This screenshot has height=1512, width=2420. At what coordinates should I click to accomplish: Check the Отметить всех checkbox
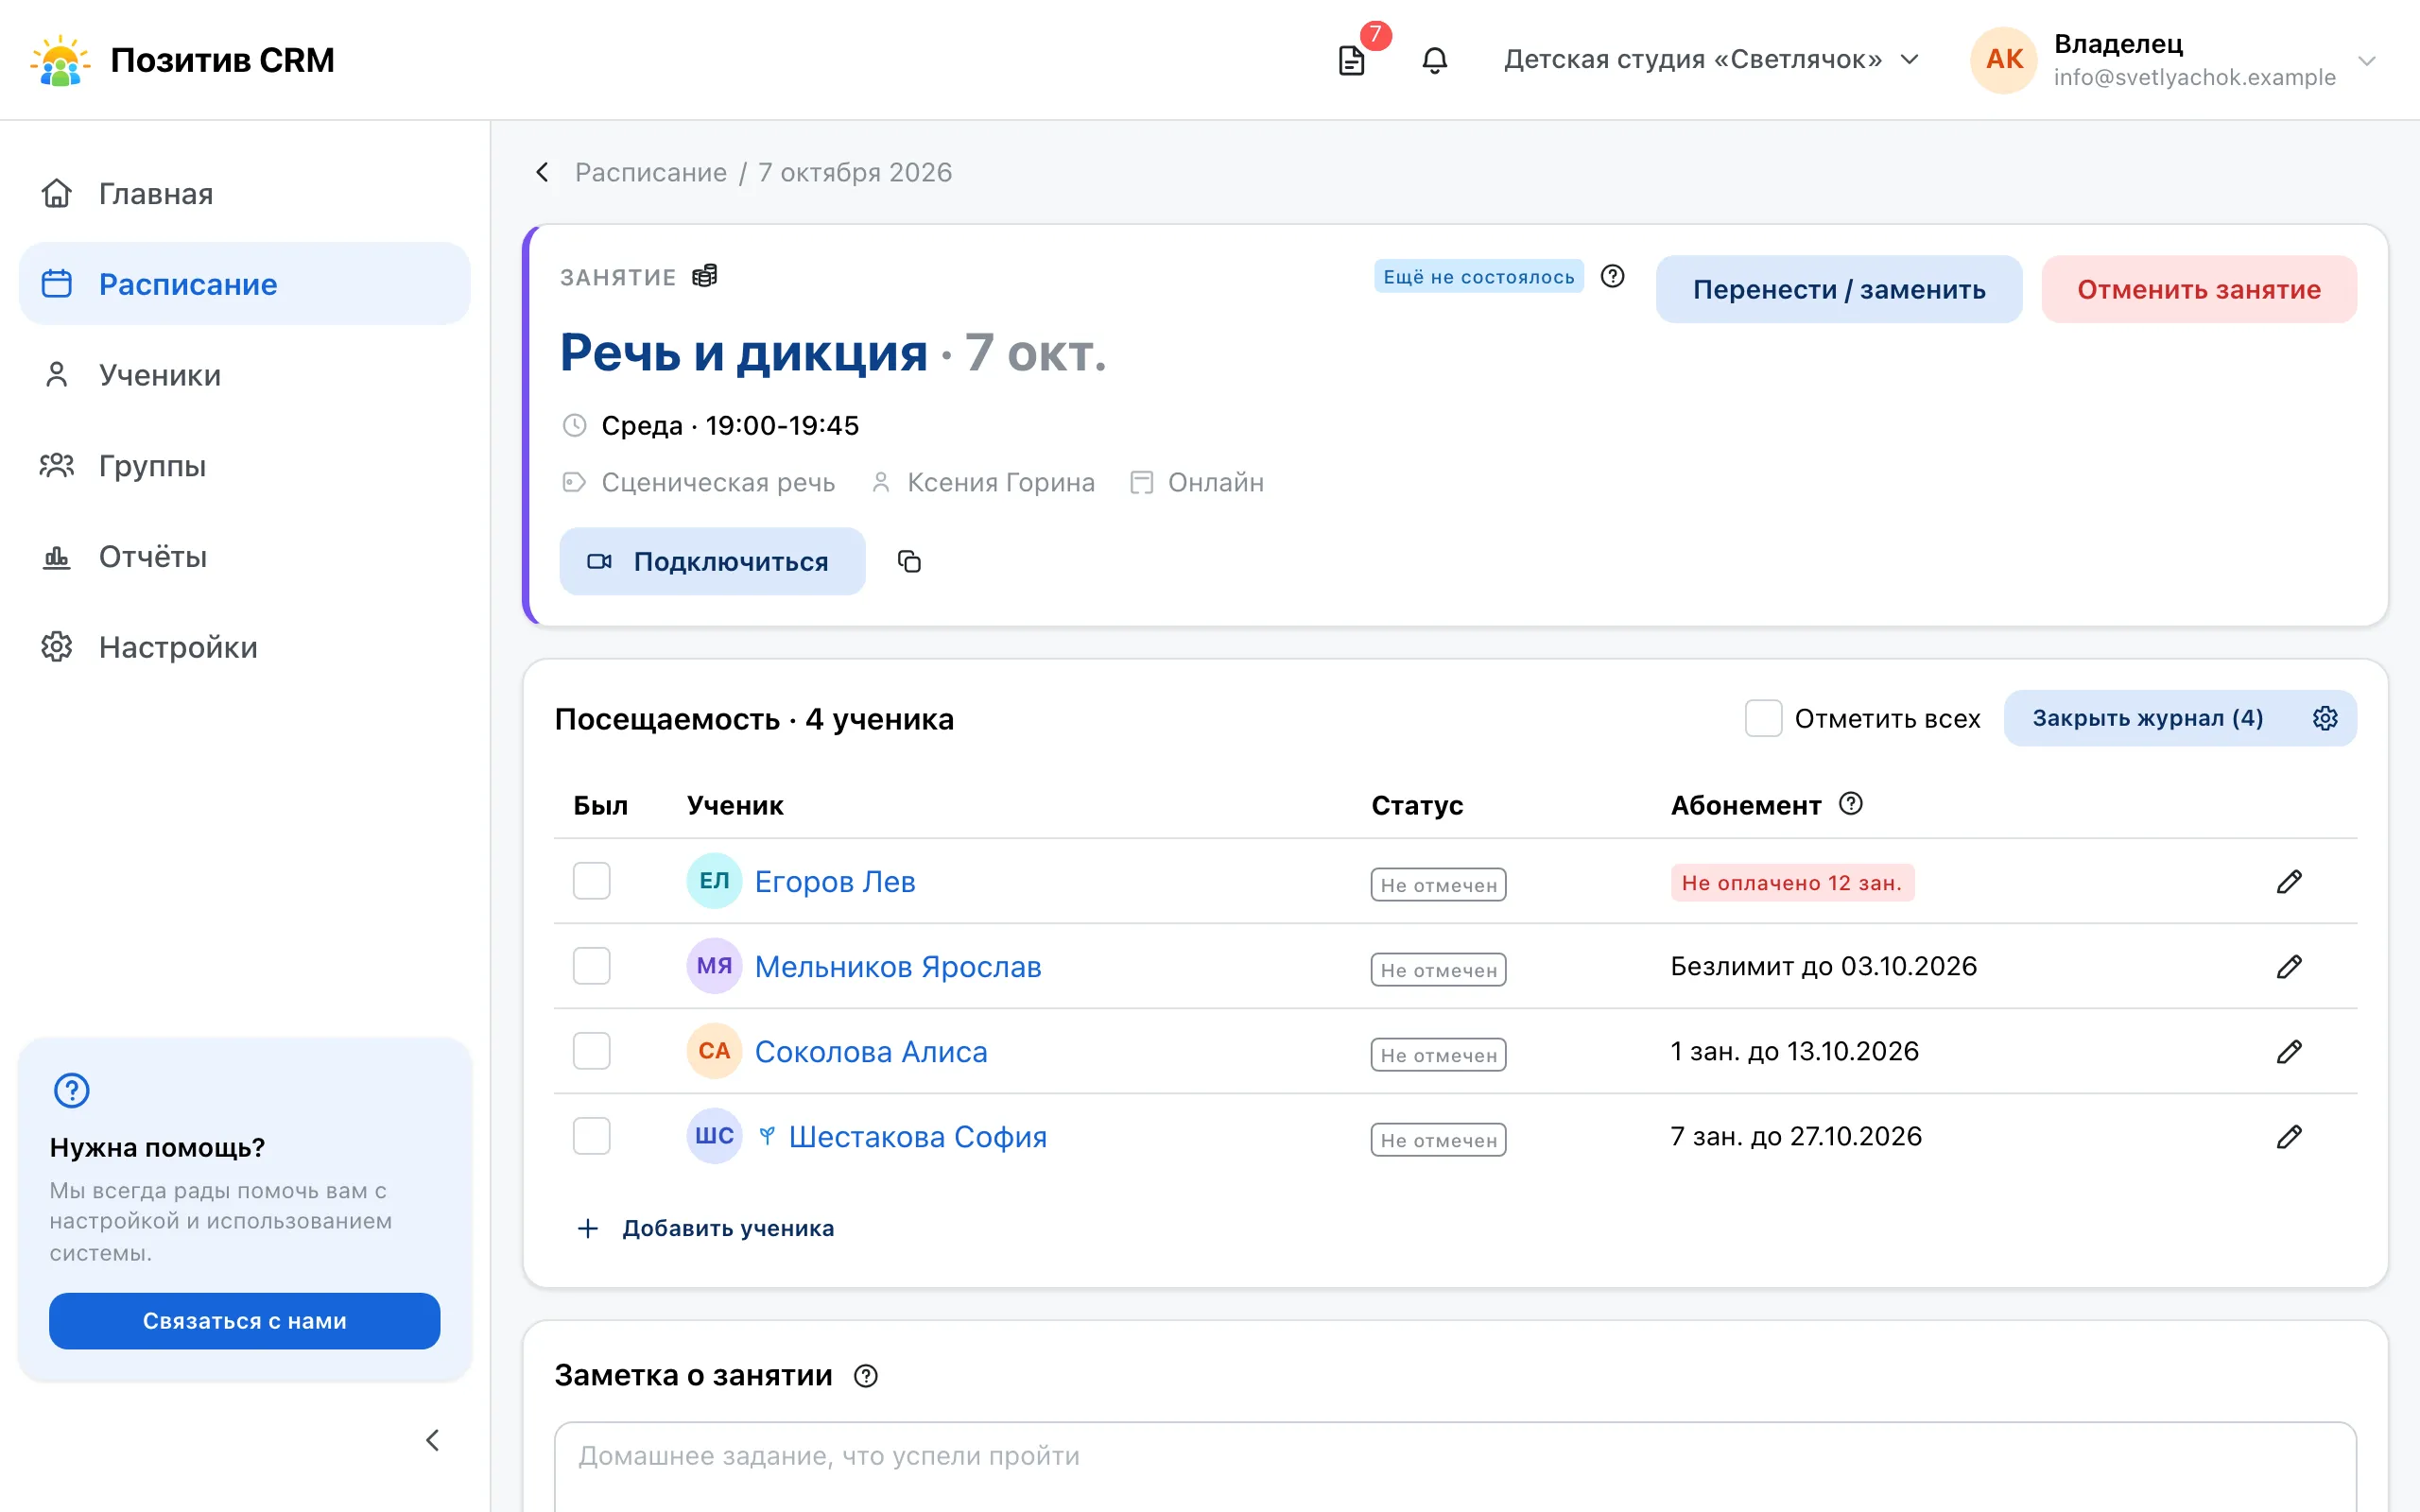pos(1763,718)
